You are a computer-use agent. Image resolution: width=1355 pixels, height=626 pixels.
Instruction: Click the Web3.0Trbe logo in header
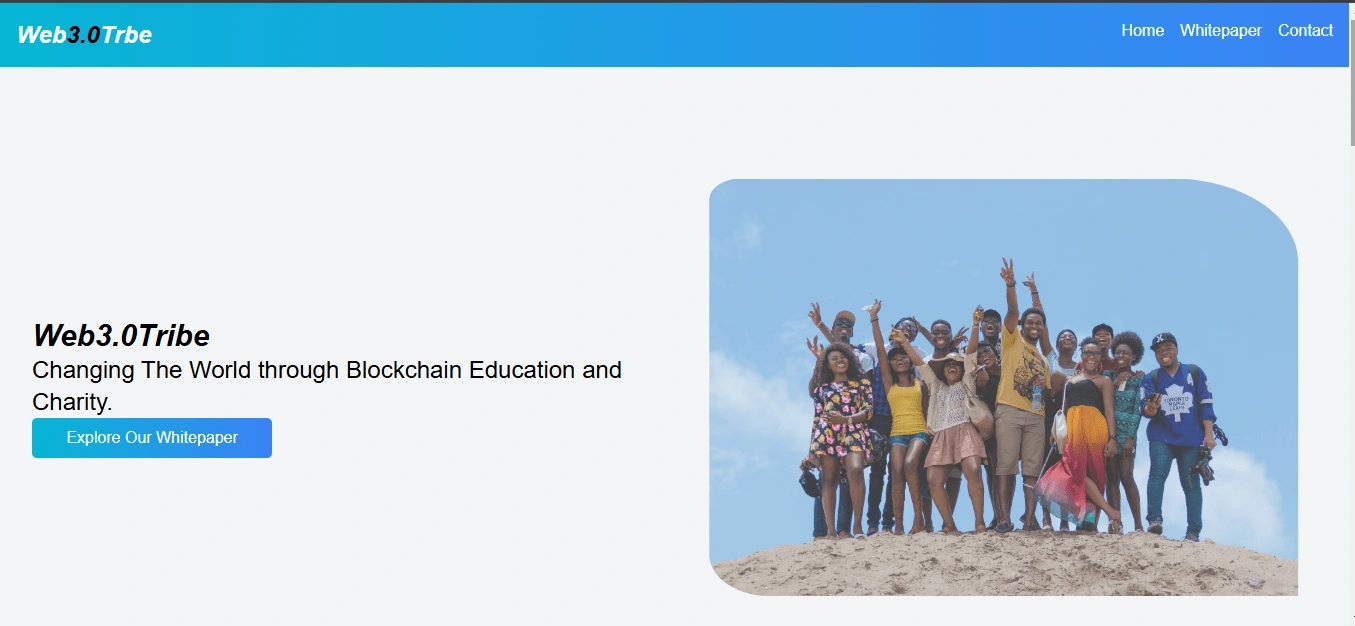point(85,35)
